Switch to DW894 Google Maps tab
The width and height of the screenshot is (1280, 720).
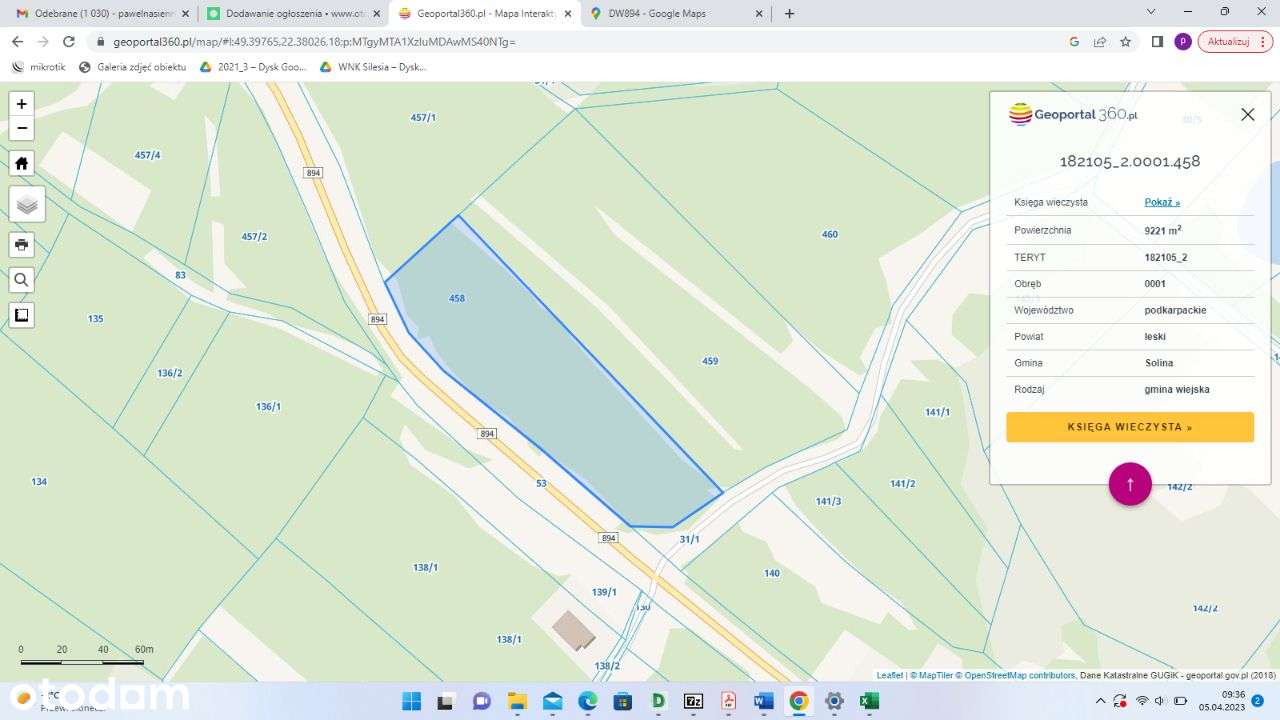(676, 13)
